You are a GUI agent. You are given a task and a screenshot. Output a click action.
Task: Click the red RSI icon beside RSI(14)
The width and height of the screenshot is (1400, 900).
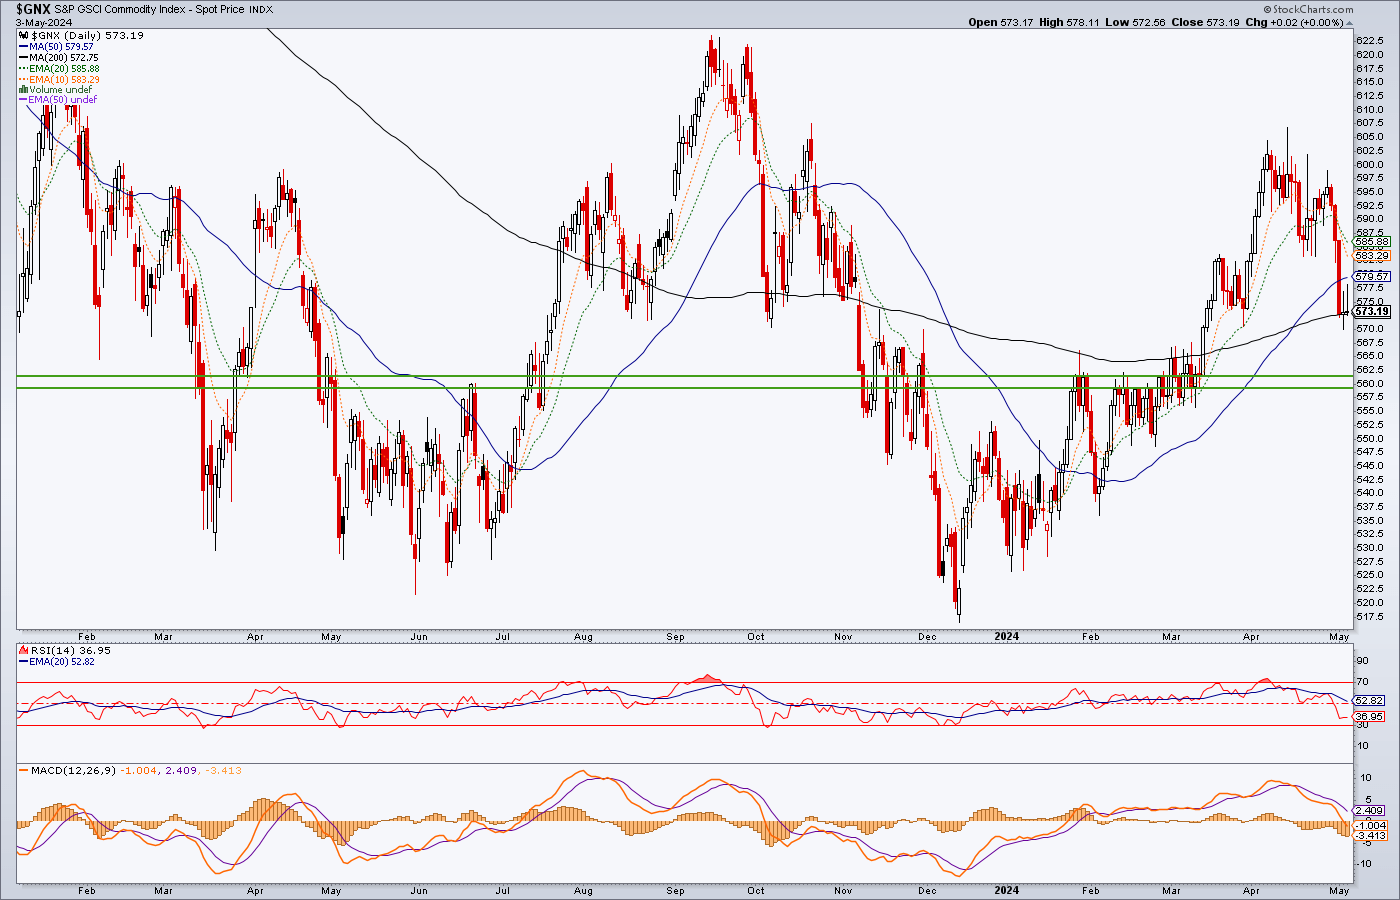pos(24,650)
